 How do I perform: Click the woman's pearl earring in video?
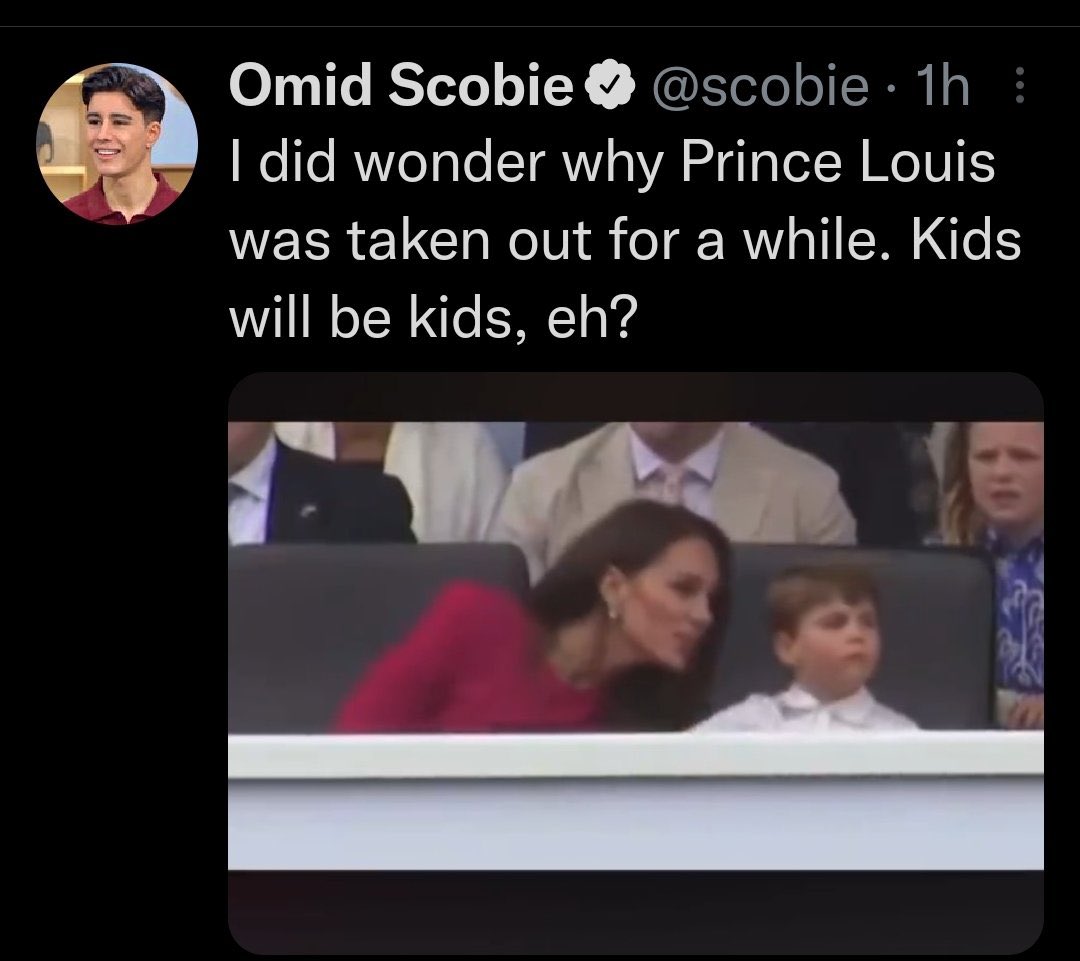click(612, 609)
